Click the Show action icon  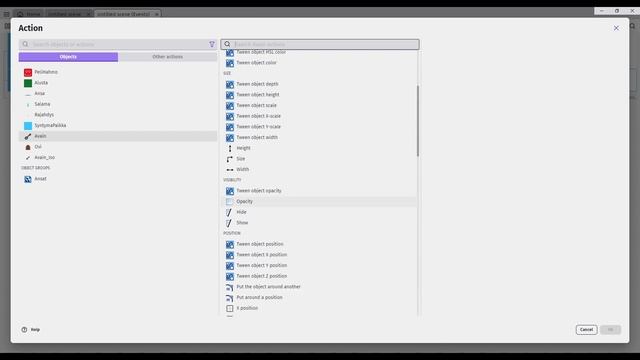point(229,223)
